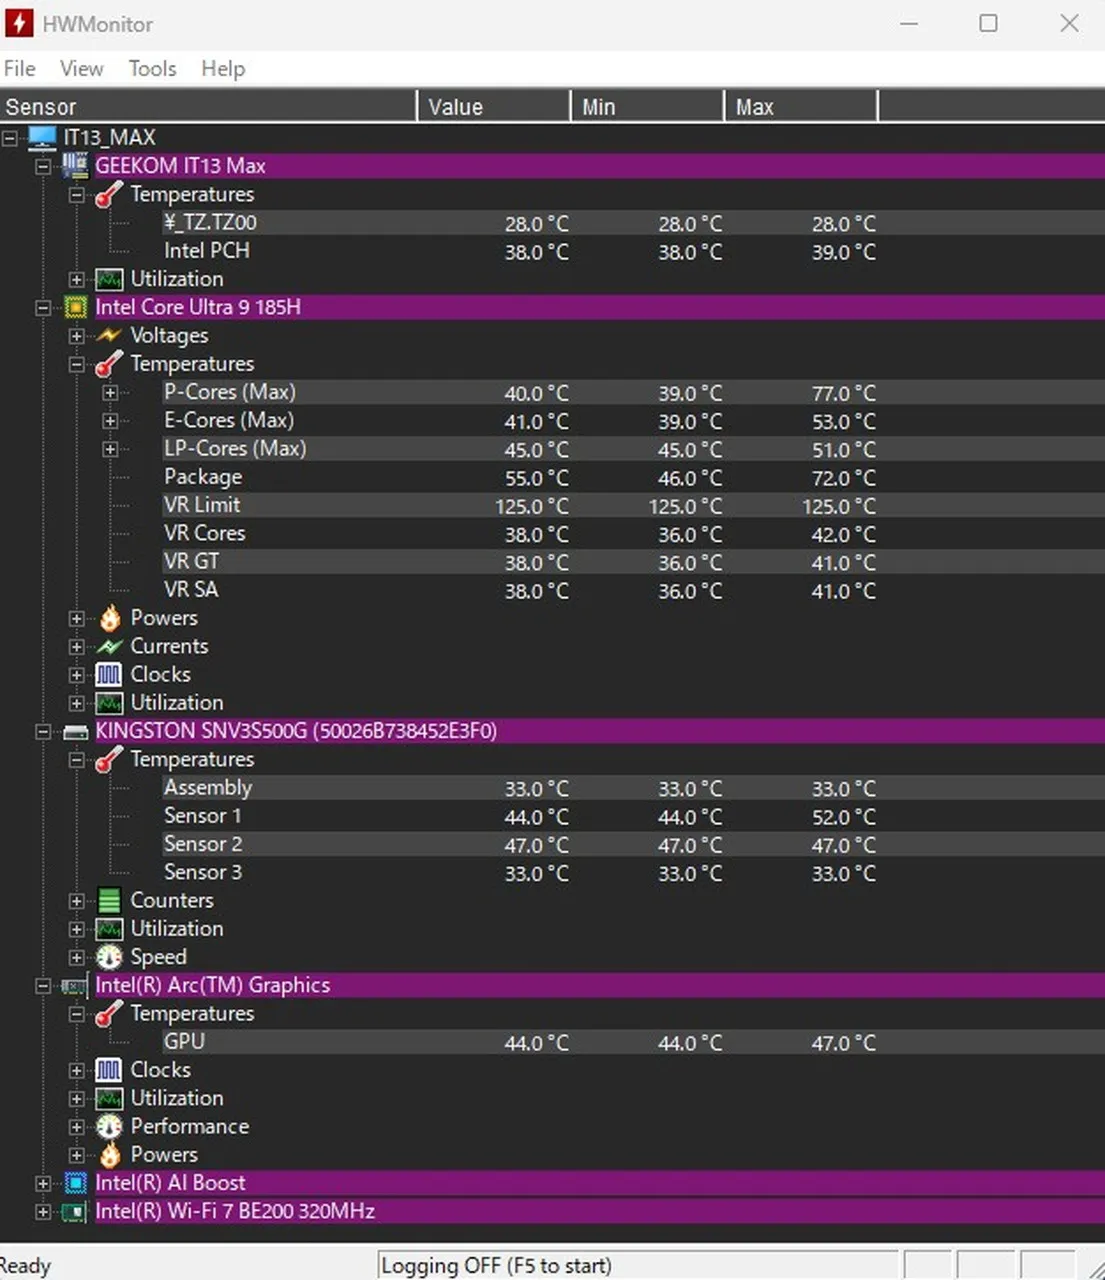Expand the P-Cores (Max) temperature row
Image resolution: width=1105 pixels, height=1280 pixels.
tap(111, 393)
